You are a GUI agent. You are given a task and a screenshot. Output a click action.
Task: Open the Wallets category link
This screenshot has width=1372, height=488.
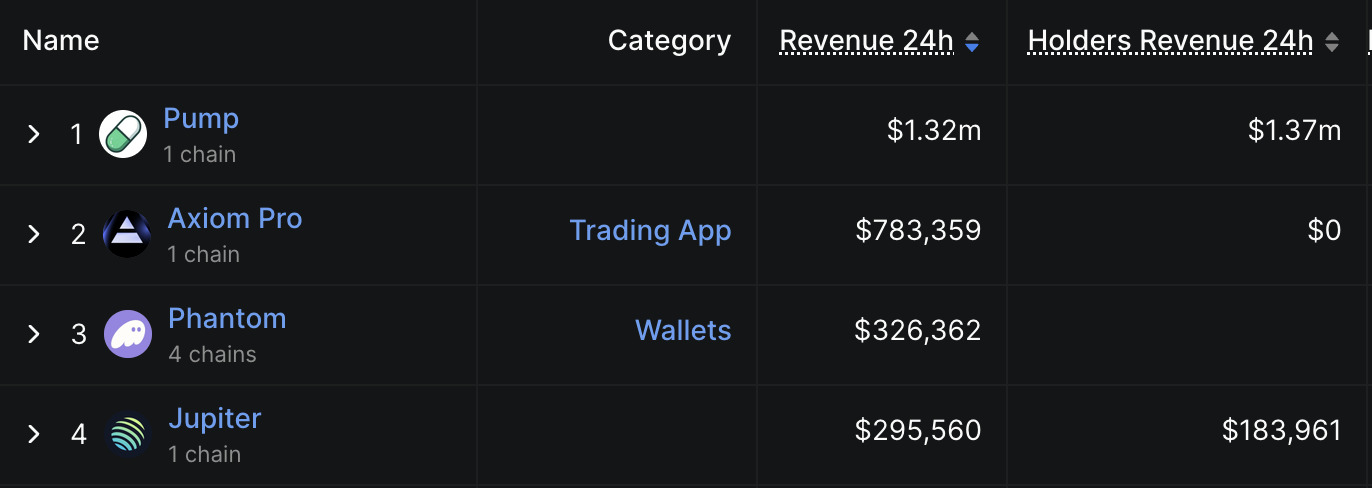pyautogui.click(x=683, y=330)
